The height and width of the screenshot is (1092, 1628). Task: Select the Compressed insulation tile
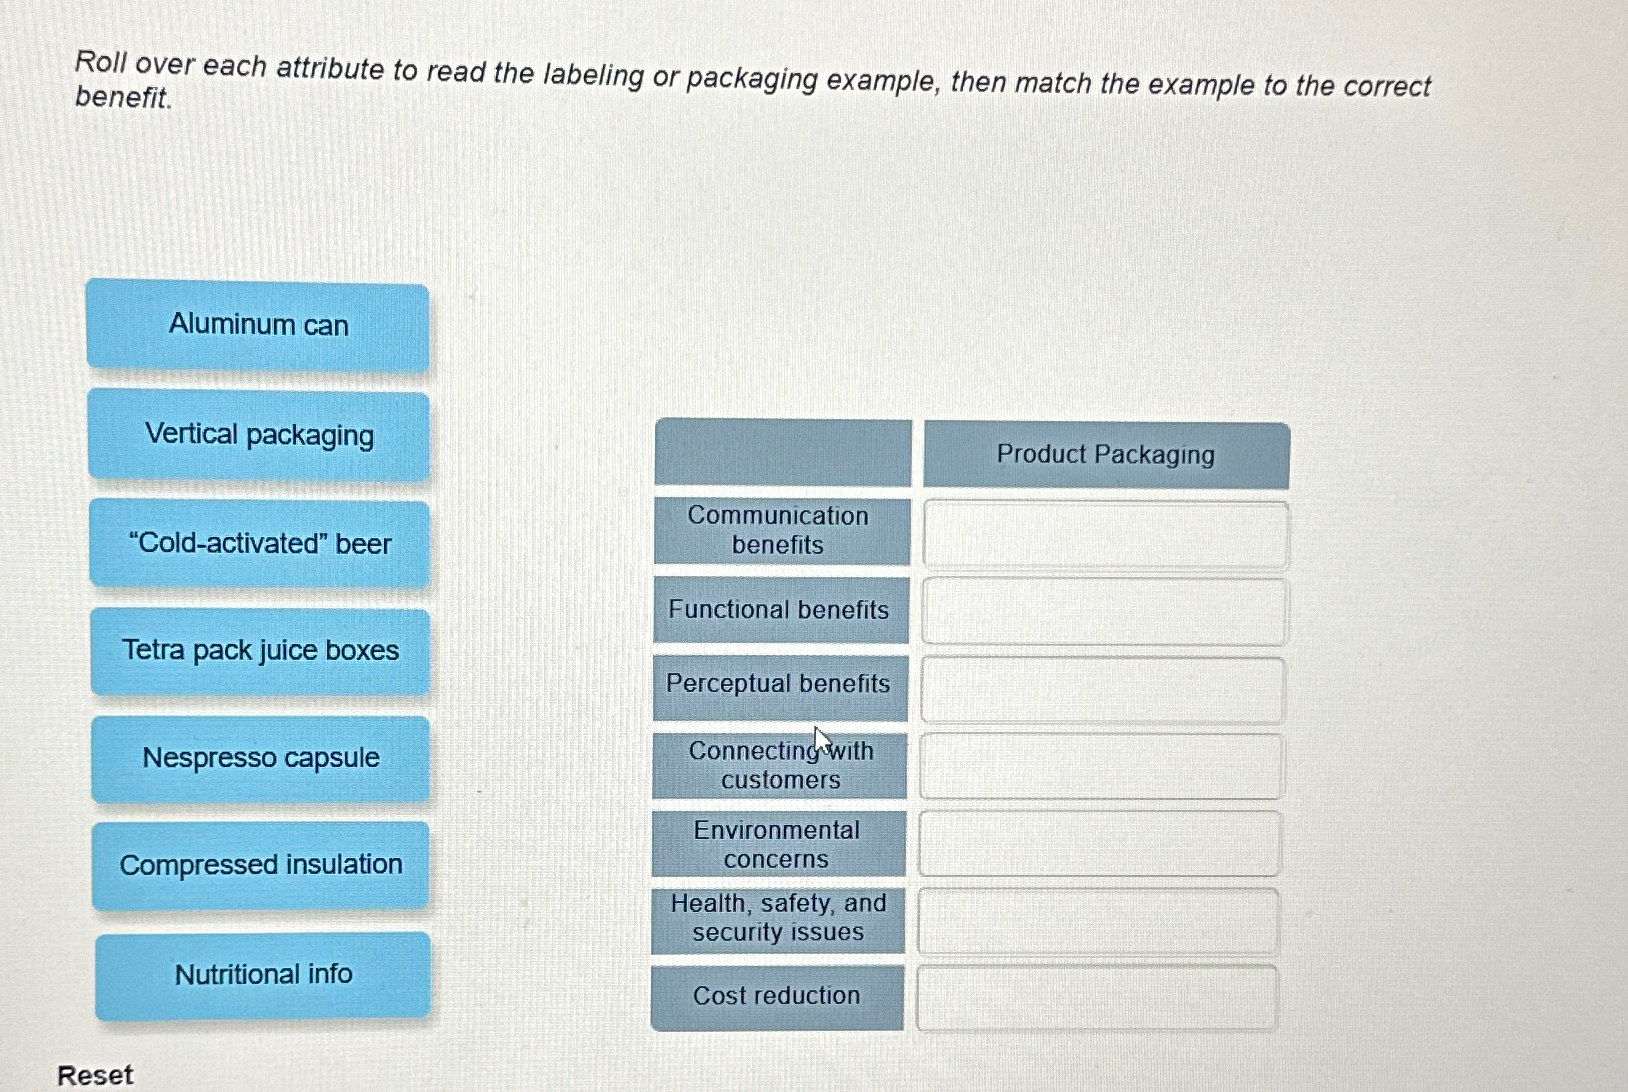click(x=259, y=865)
